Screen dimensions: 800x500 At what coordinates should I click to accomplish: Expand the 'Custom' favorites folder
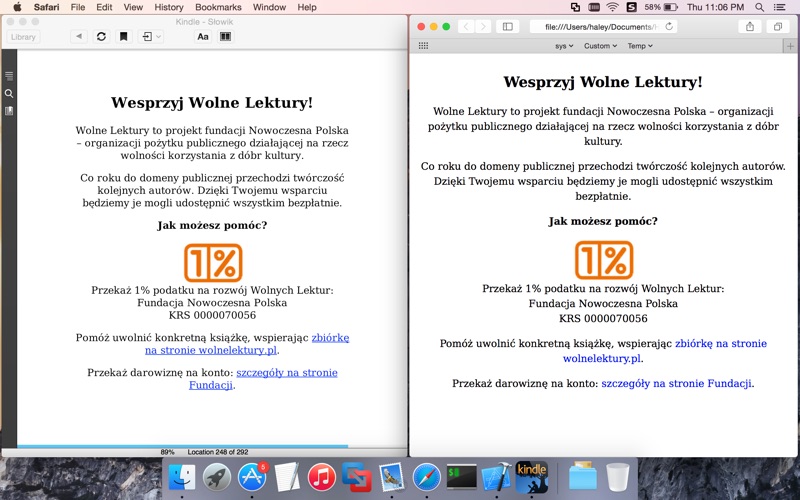(x=600, y=46)
